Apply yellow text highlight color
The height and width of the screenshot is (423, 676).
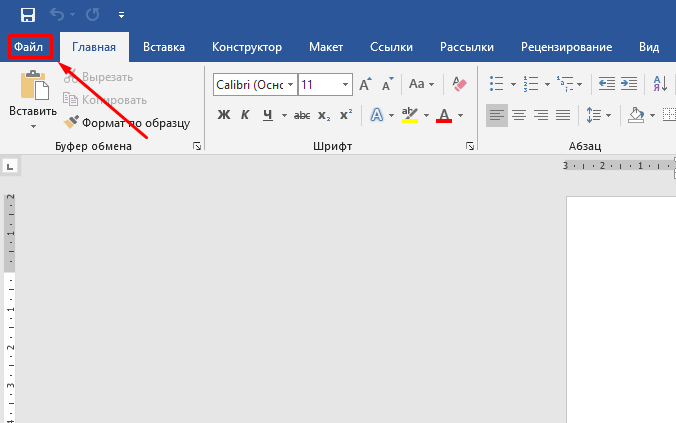(x=410, y=115)
